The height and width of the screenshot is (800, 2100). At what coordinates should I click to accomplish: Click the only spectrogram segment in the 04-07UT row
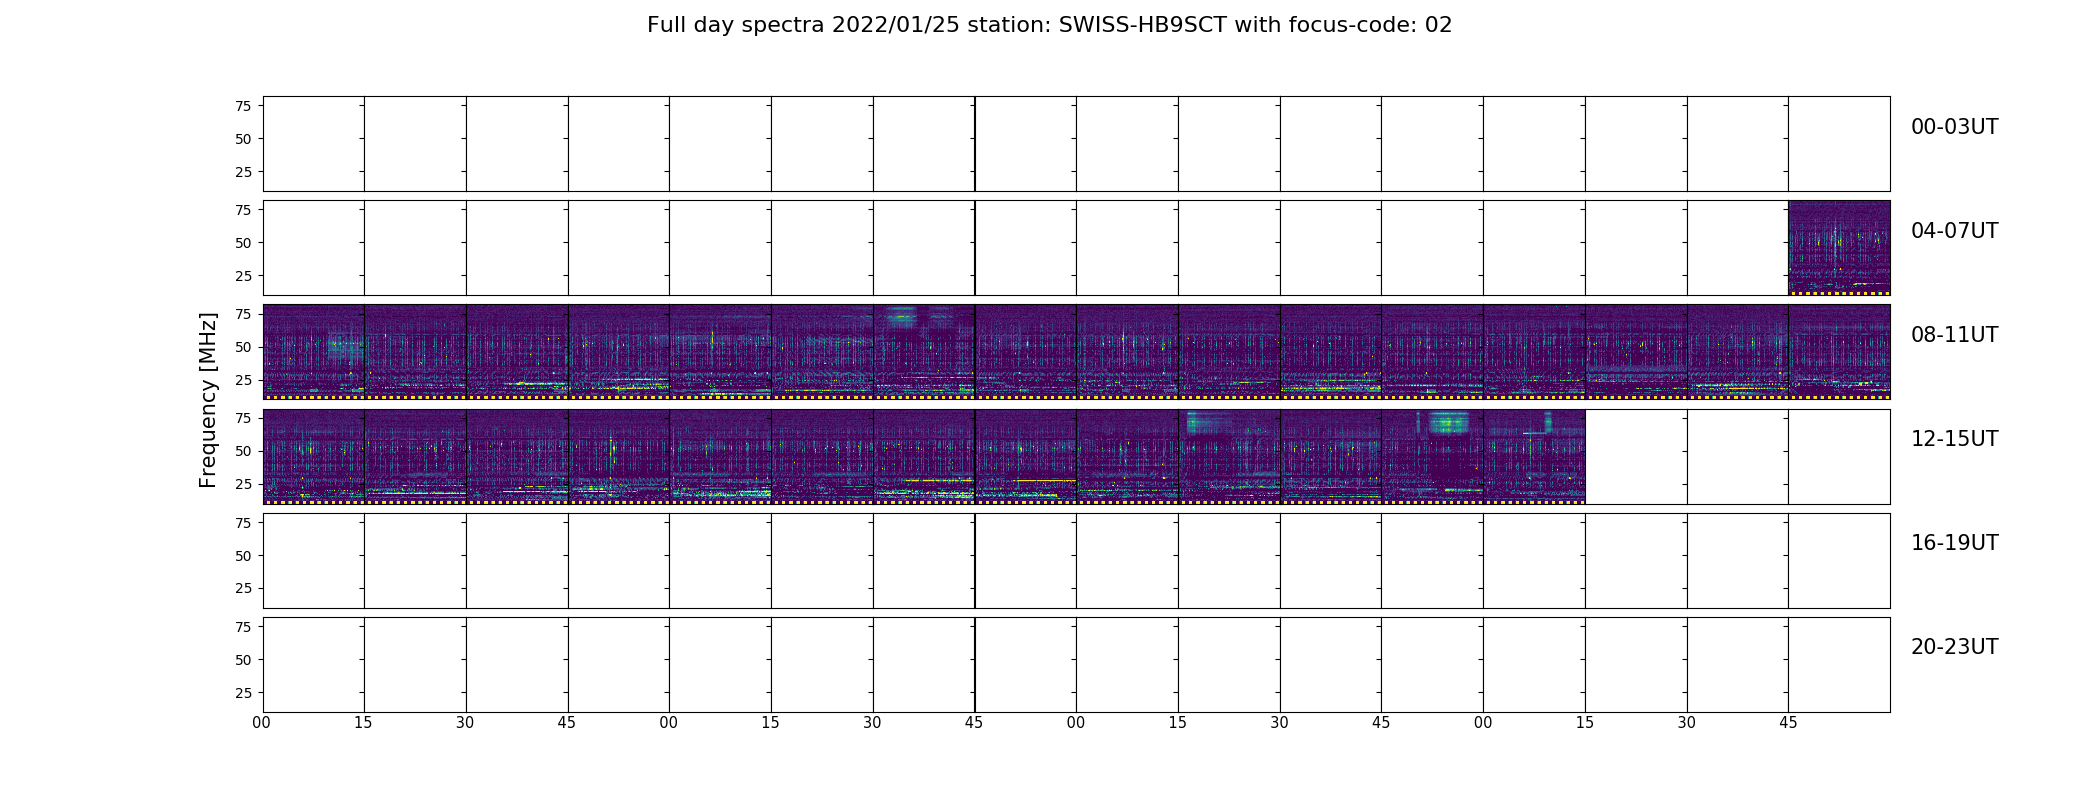coord(1839,248)
